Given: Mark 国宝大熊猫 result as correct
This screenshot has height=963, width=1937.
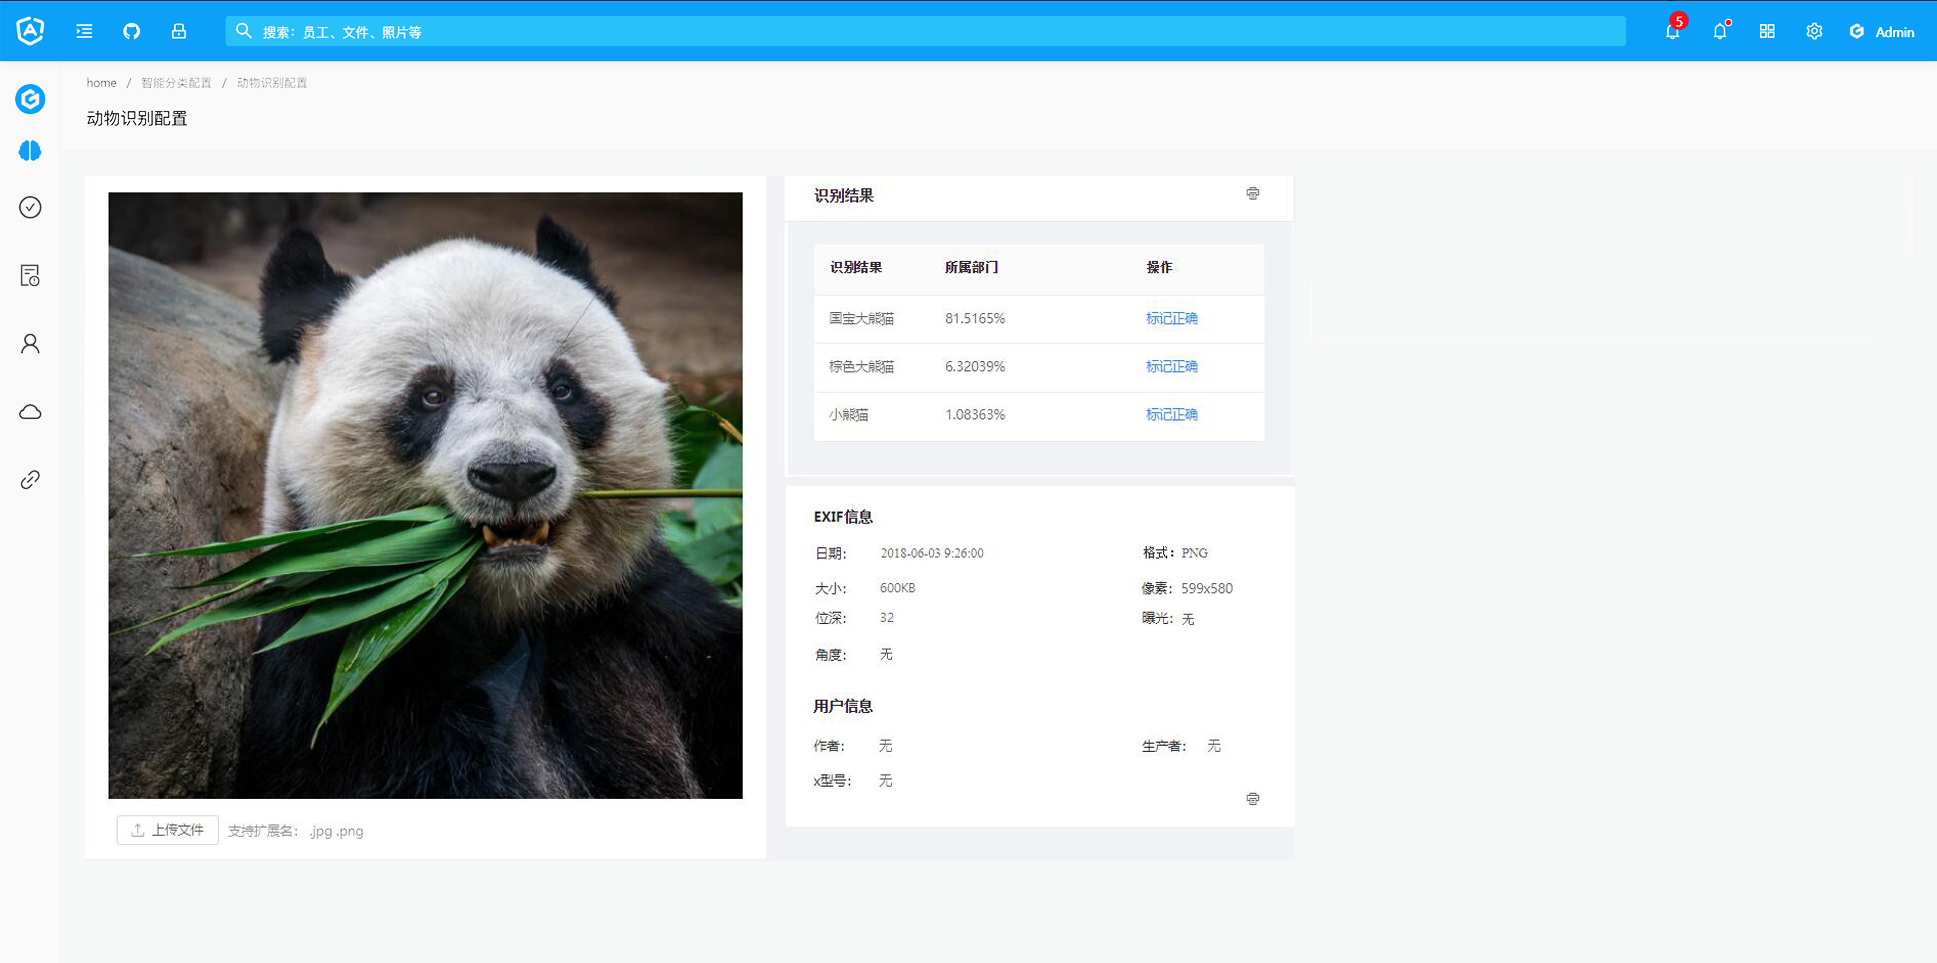Looking at the screenshot, I should (x=1171, y=318).
